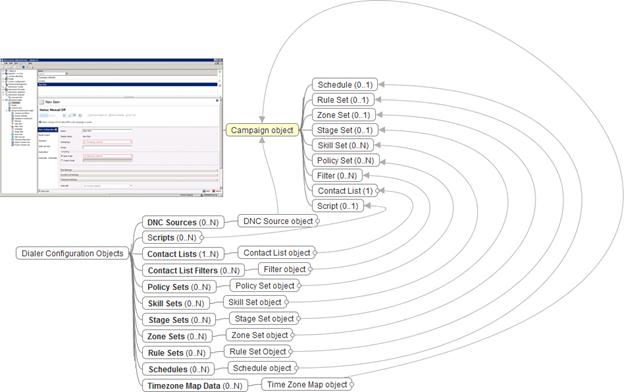The height and width of the screenshot is (392, 624).
Task: Select the Stage Sets (0..N) topic
Action: tap(179, 320)
